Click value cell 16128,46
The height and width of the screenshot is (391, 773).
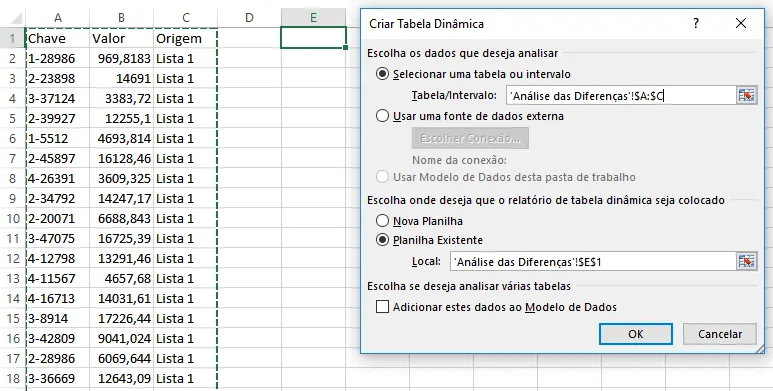tap(121, 158)
